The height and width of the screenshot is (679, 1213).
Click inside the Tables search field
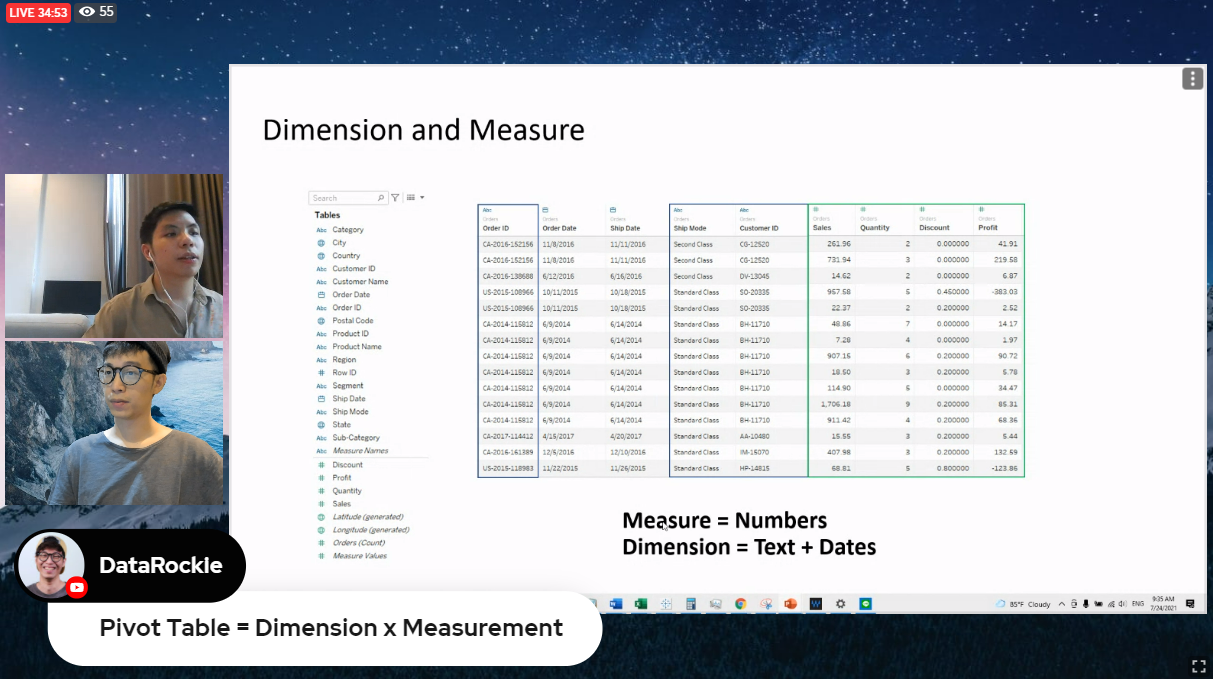(x=345, y=197)
